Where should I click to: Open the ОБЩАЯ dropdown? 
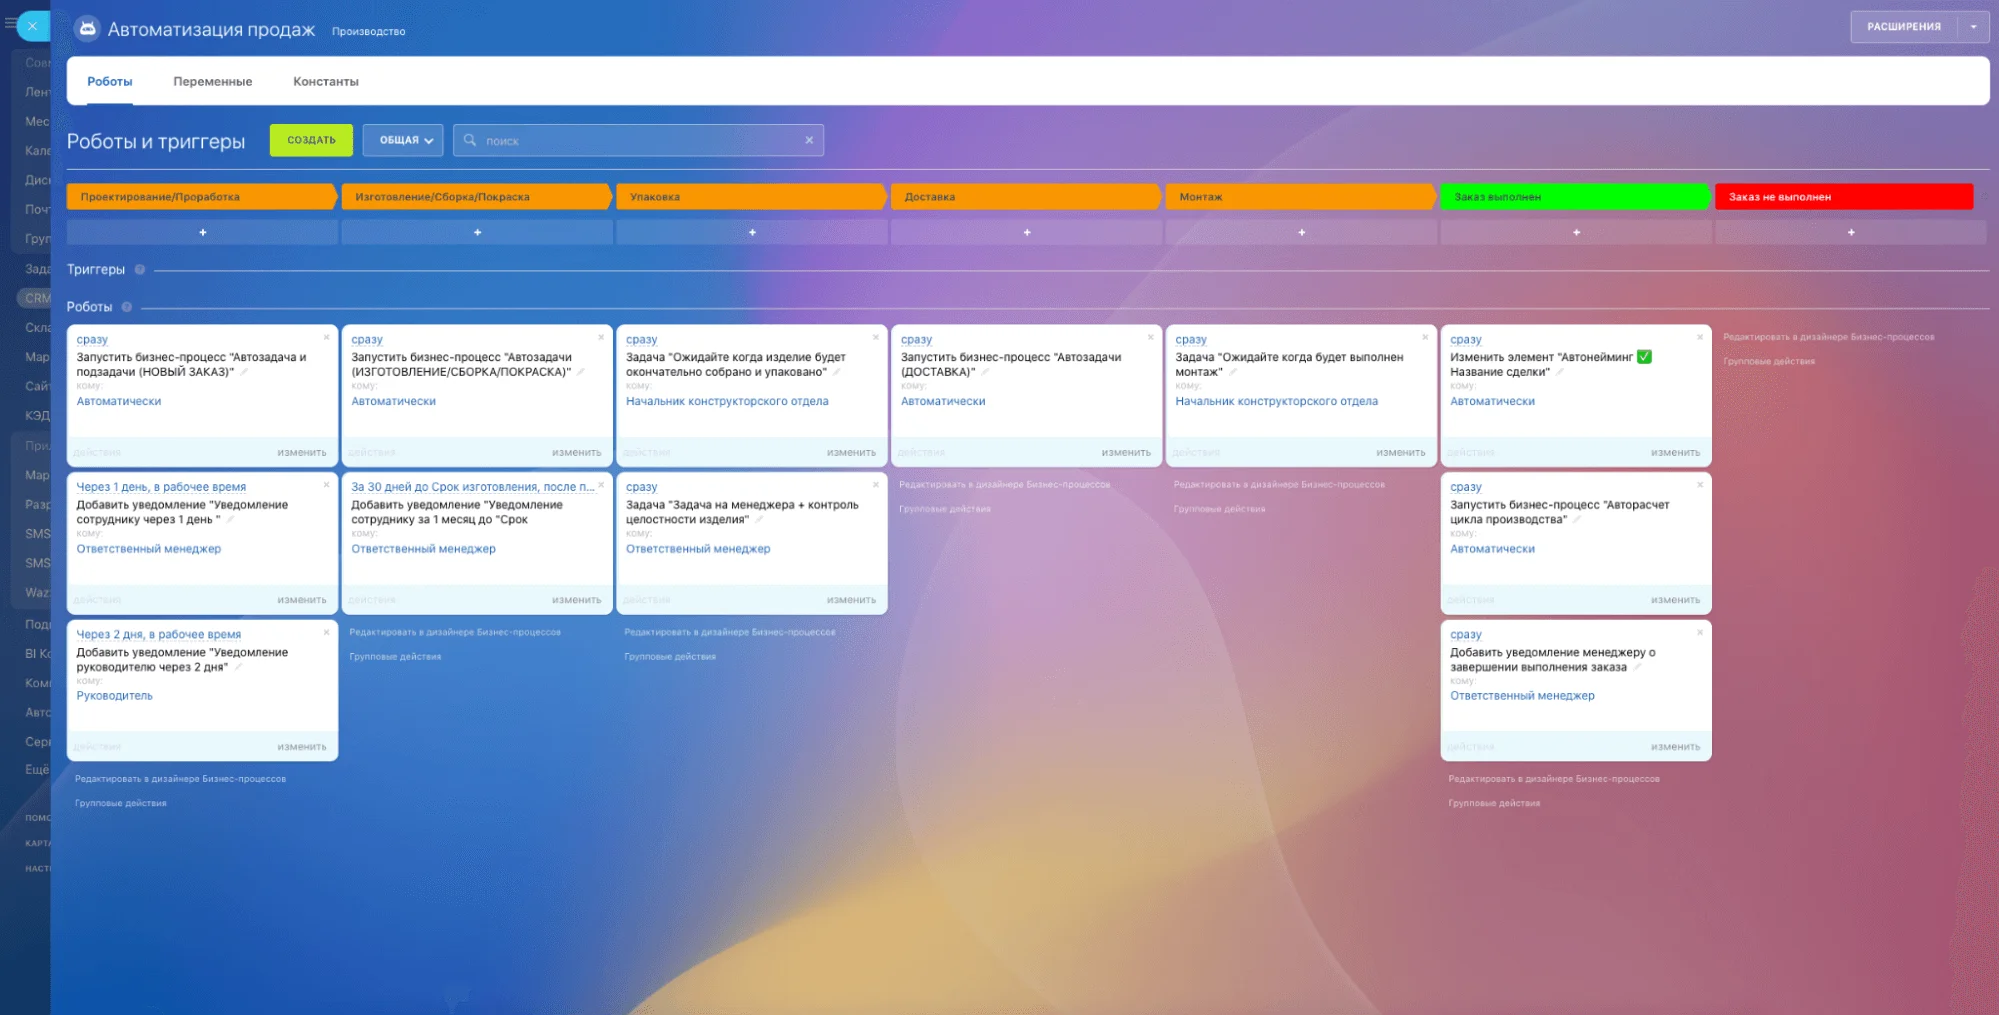click(403, 140)
